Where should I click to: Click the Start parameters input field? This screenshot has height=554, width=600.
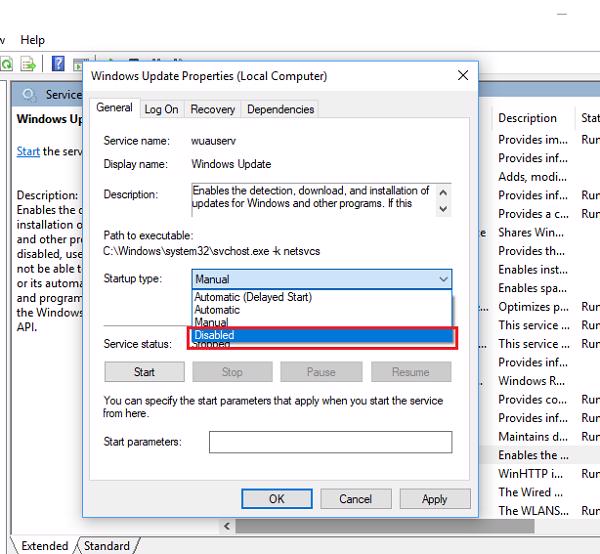[330, 442]
